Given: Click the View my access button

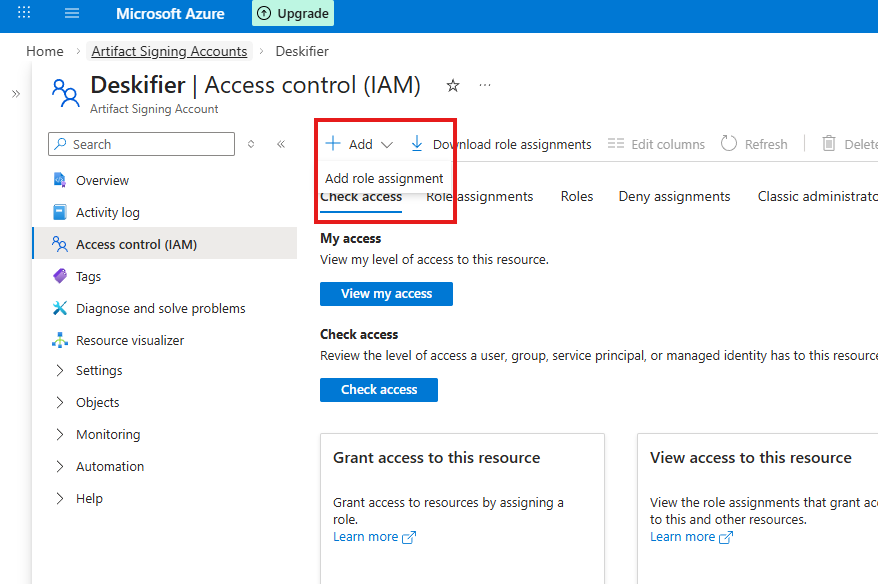Looking at the screenshot, I should [x=386, y=294].
